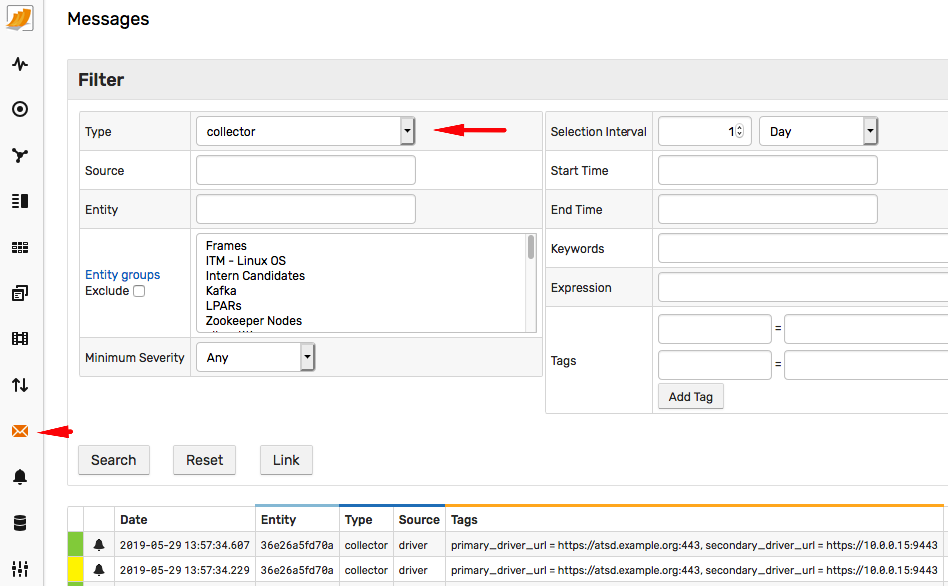Screen dimensions: 948x586
Task: Open the table columns sidebar icon
Action: tap(20, 339)
